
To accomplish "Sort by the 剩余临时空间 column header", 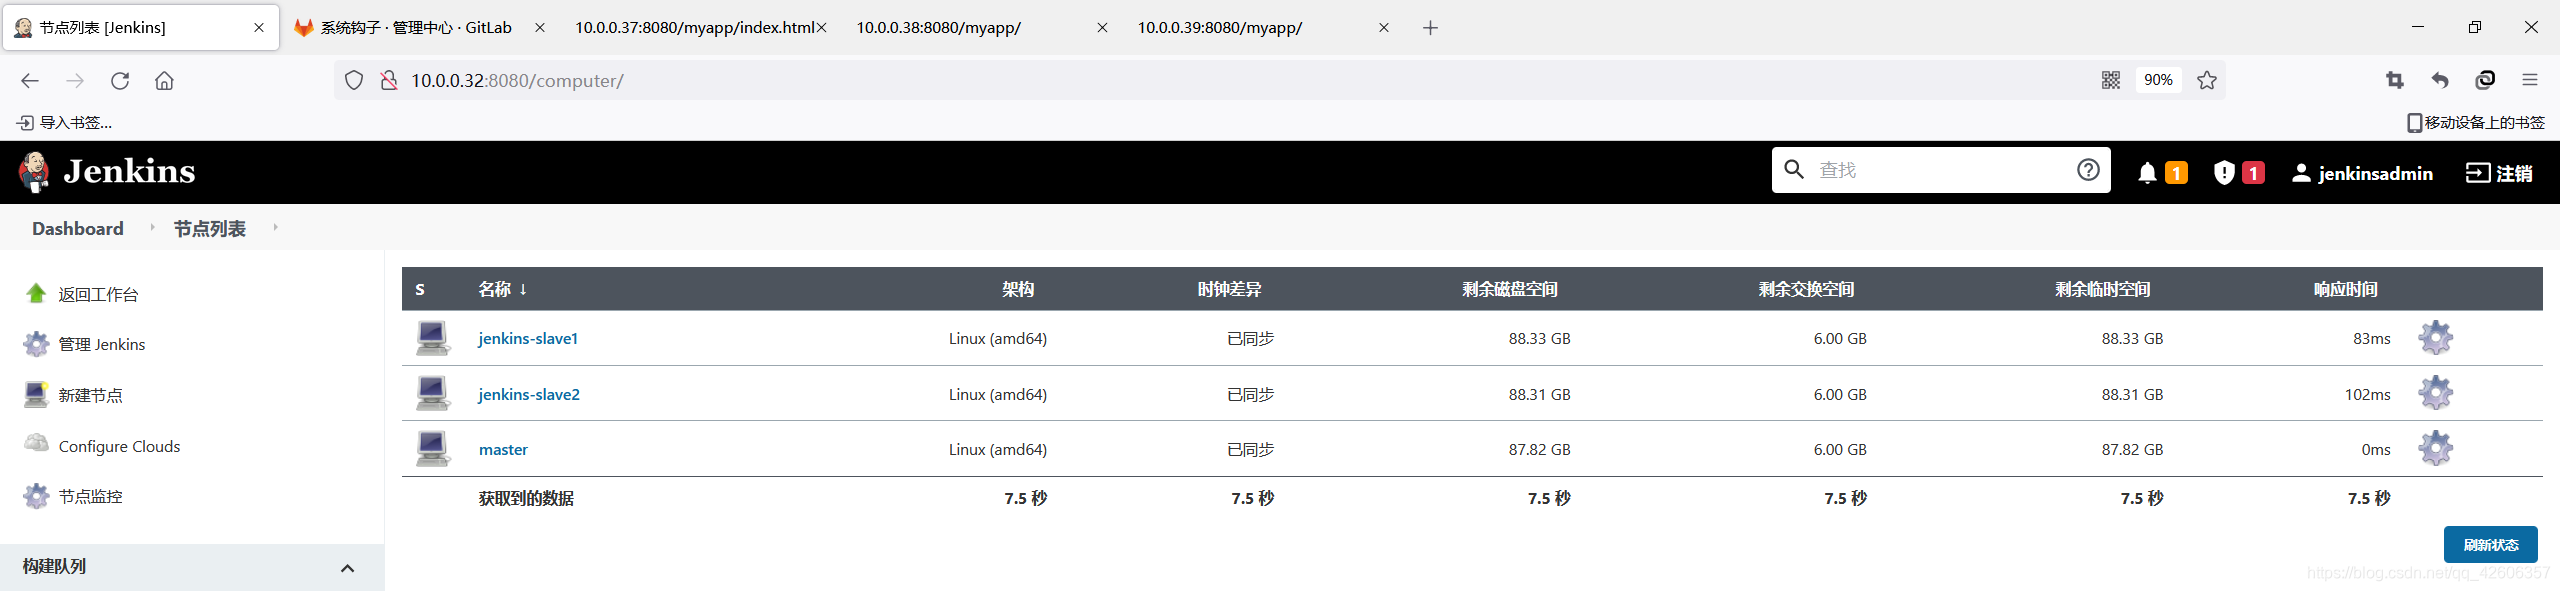I will click(x=2102, y=289).
